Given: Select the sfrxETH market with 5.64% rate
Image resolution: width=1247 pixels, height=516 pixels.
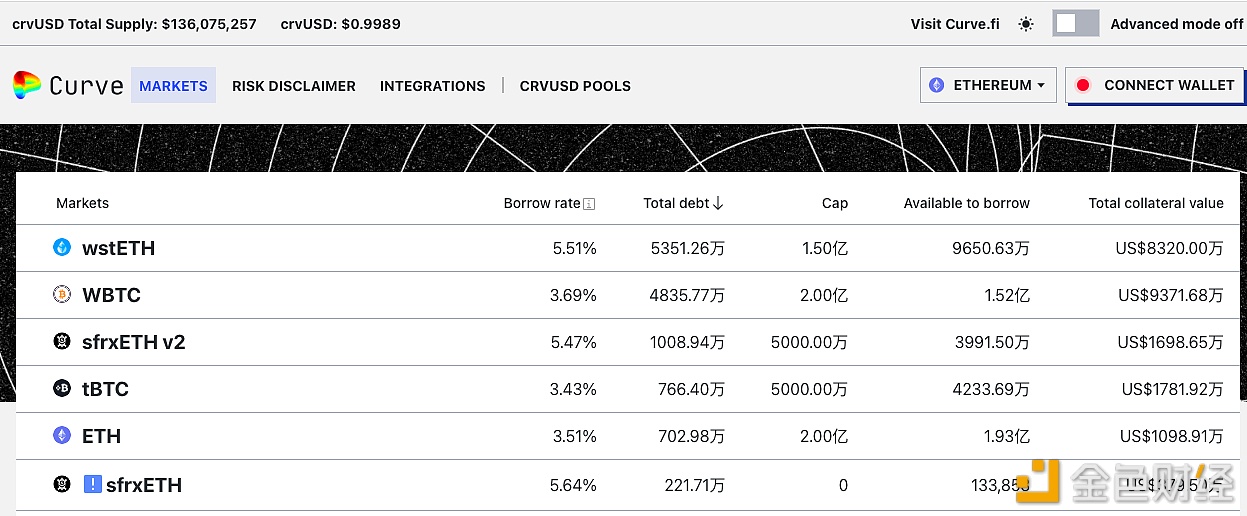Looking at the screenshot, I should click(x=144, y=485).
